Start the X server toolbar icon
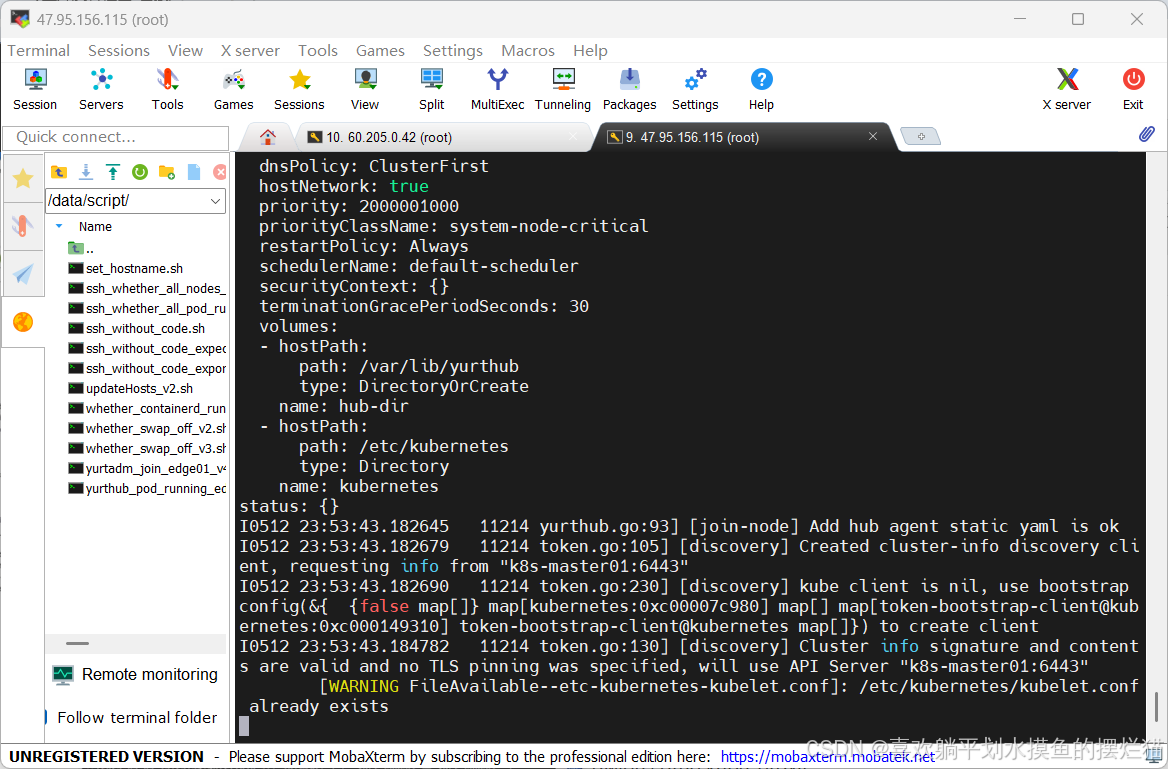Screen dimensions: 1168x769 [x=1067, y=89]
